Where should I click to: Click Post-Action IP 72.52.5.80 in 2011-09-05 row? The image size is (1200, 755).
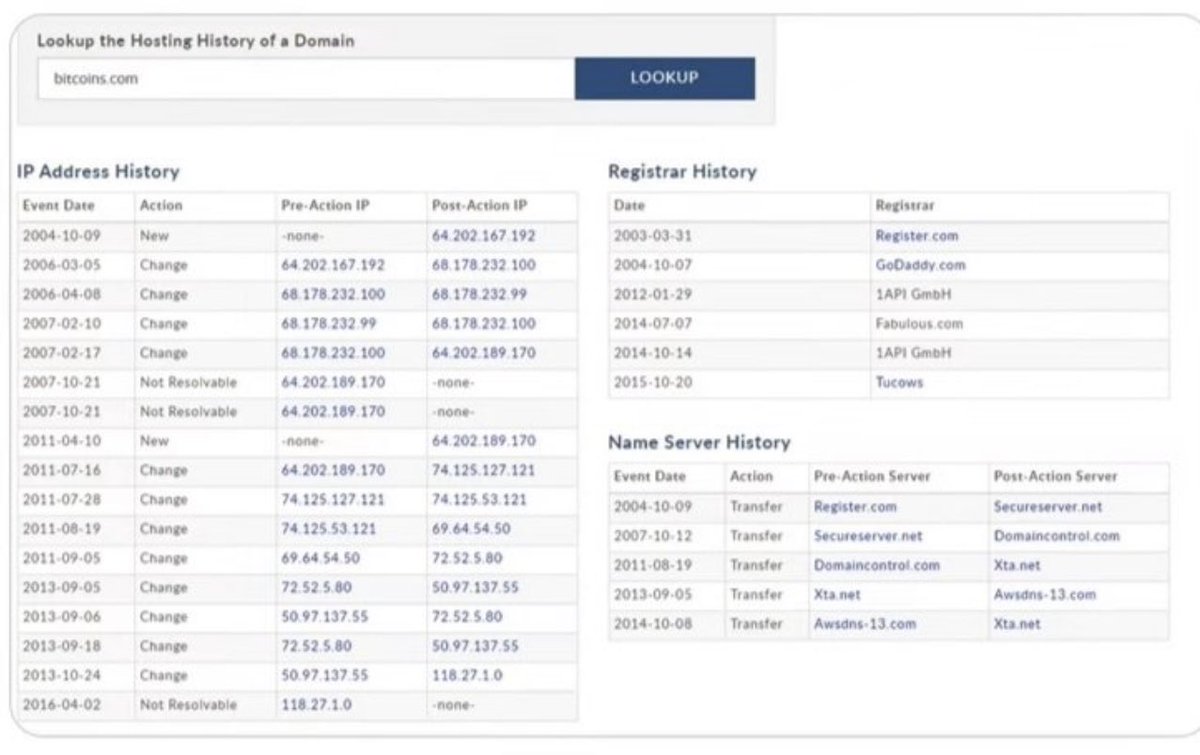(467, 557)
